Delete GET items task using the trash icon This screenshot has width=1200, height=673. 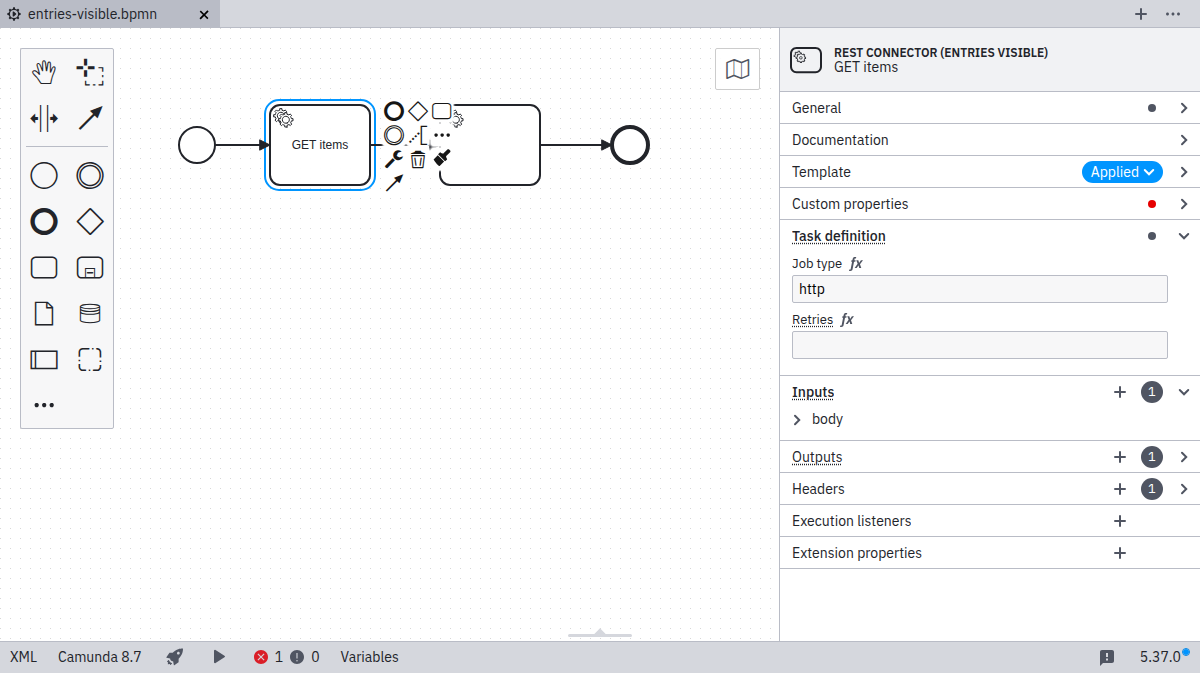417,159
